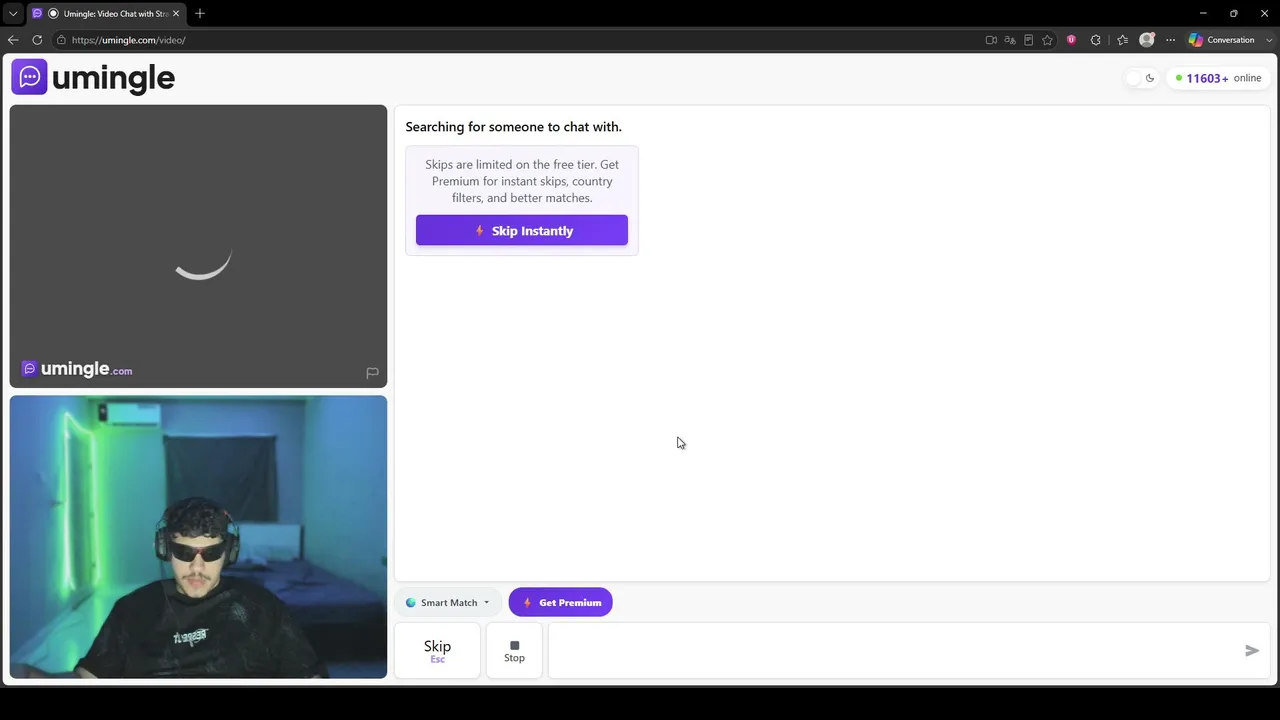
Task: Click your own webcam preview
Action: [x=198, y=537]
